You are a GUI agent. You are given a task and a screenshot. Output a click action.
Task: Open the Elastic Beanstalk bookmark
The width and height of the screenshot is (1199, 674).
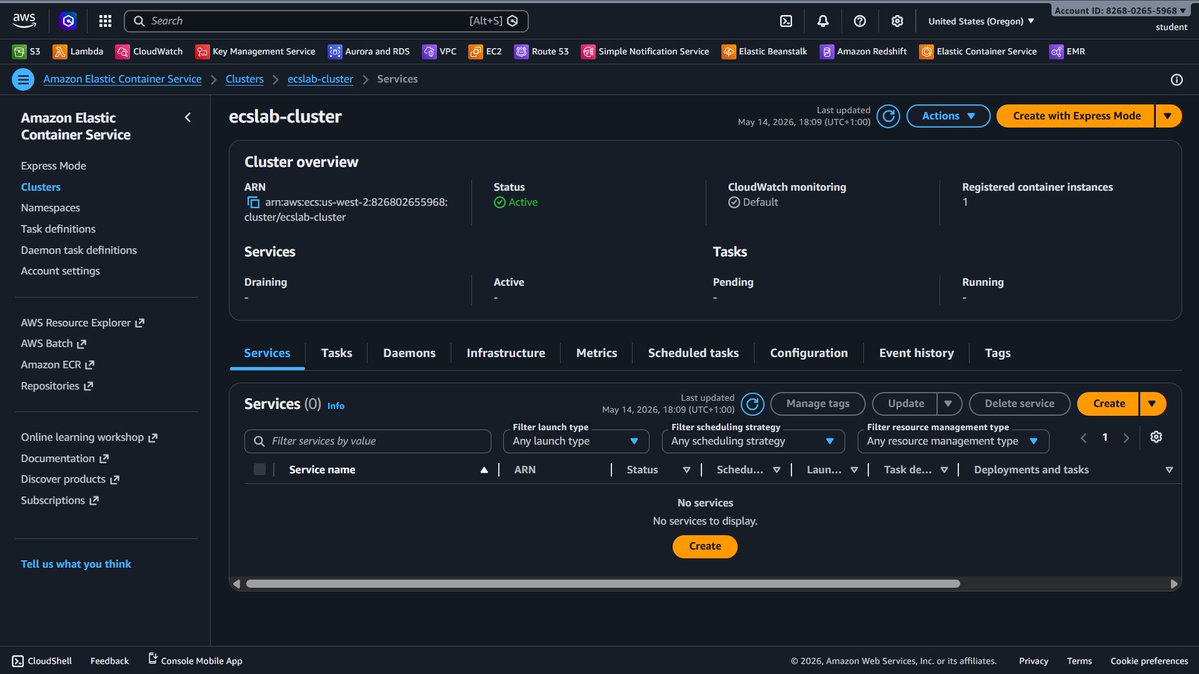tap(765, 51)
